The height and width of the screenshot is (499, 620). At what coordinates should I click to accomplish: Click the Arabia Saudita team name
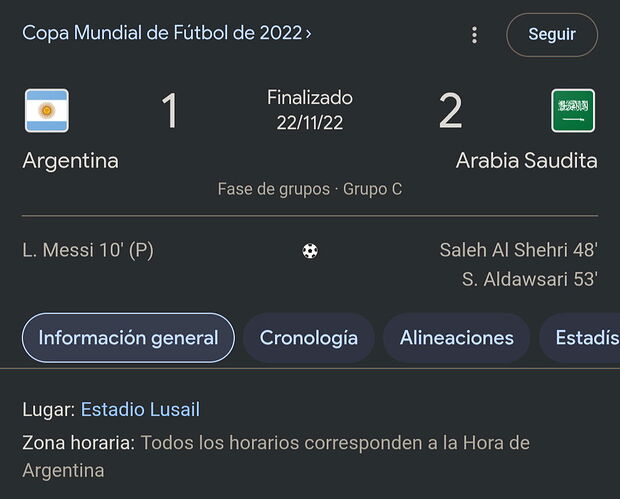point(526,160)
